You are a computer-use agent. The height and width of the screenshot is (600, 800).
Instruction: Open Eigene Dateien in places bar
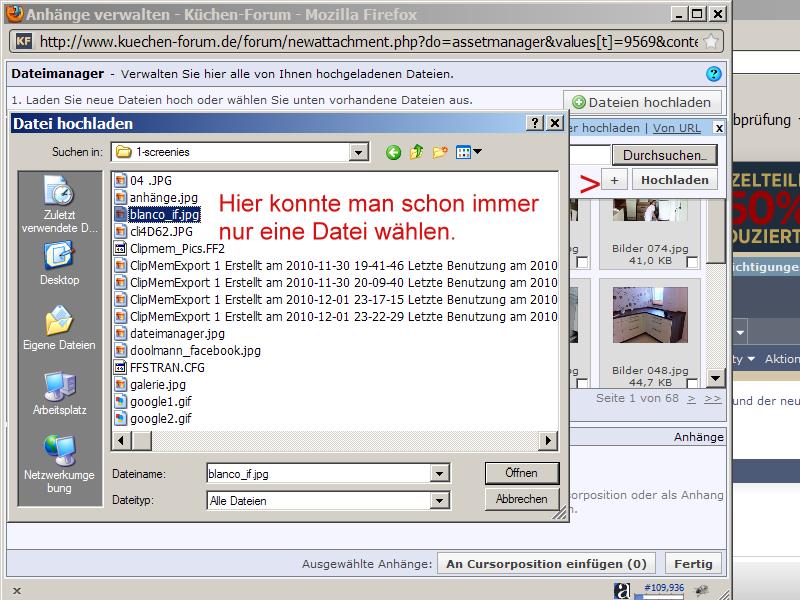(59, 329)
